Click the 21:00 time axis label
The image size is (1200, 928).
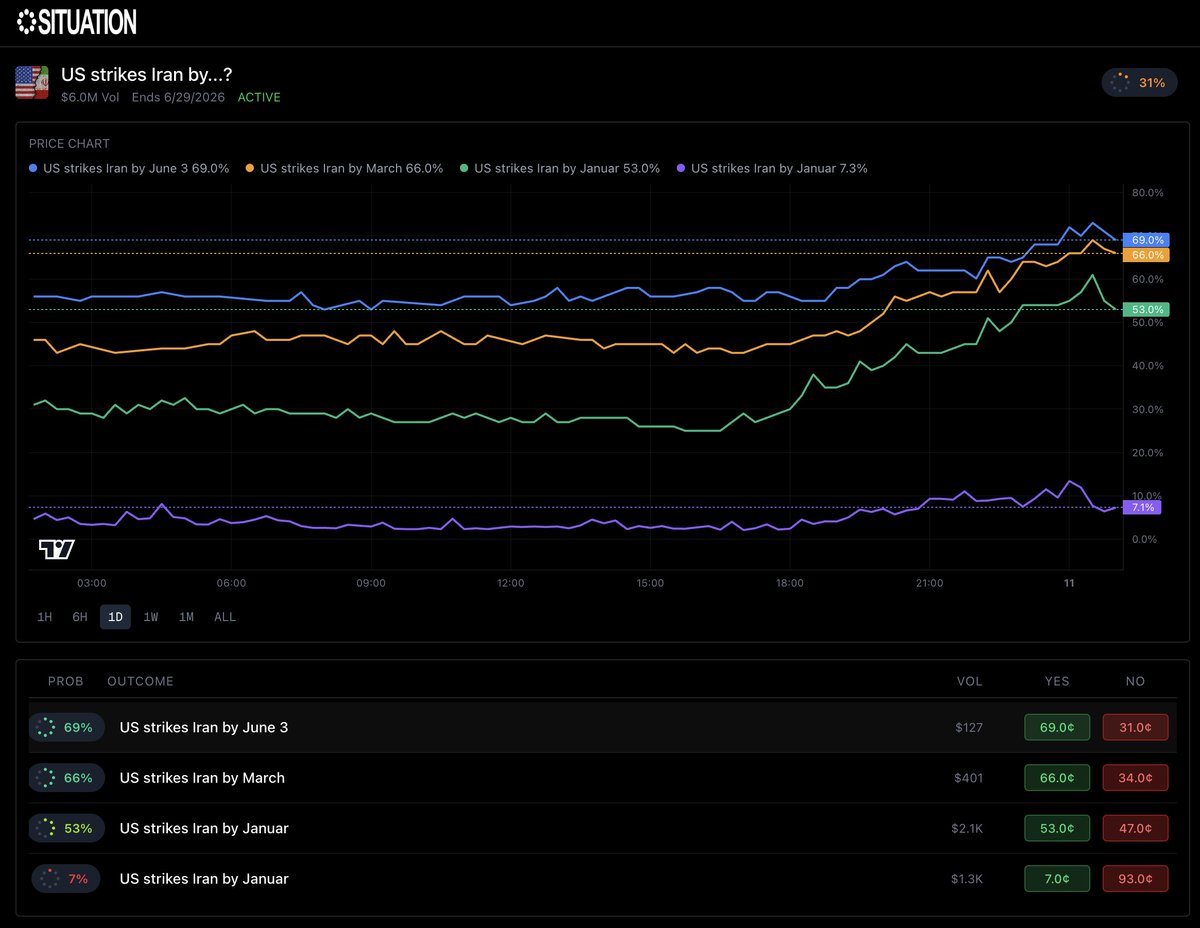click(x=929, y=582)
